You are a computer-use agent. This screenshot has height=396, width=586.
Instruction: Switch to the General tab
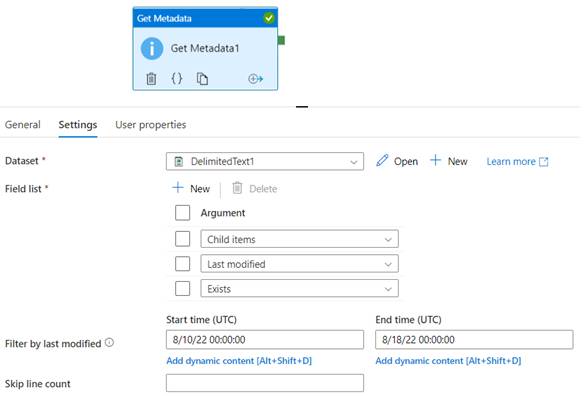(x=23, y=125)
